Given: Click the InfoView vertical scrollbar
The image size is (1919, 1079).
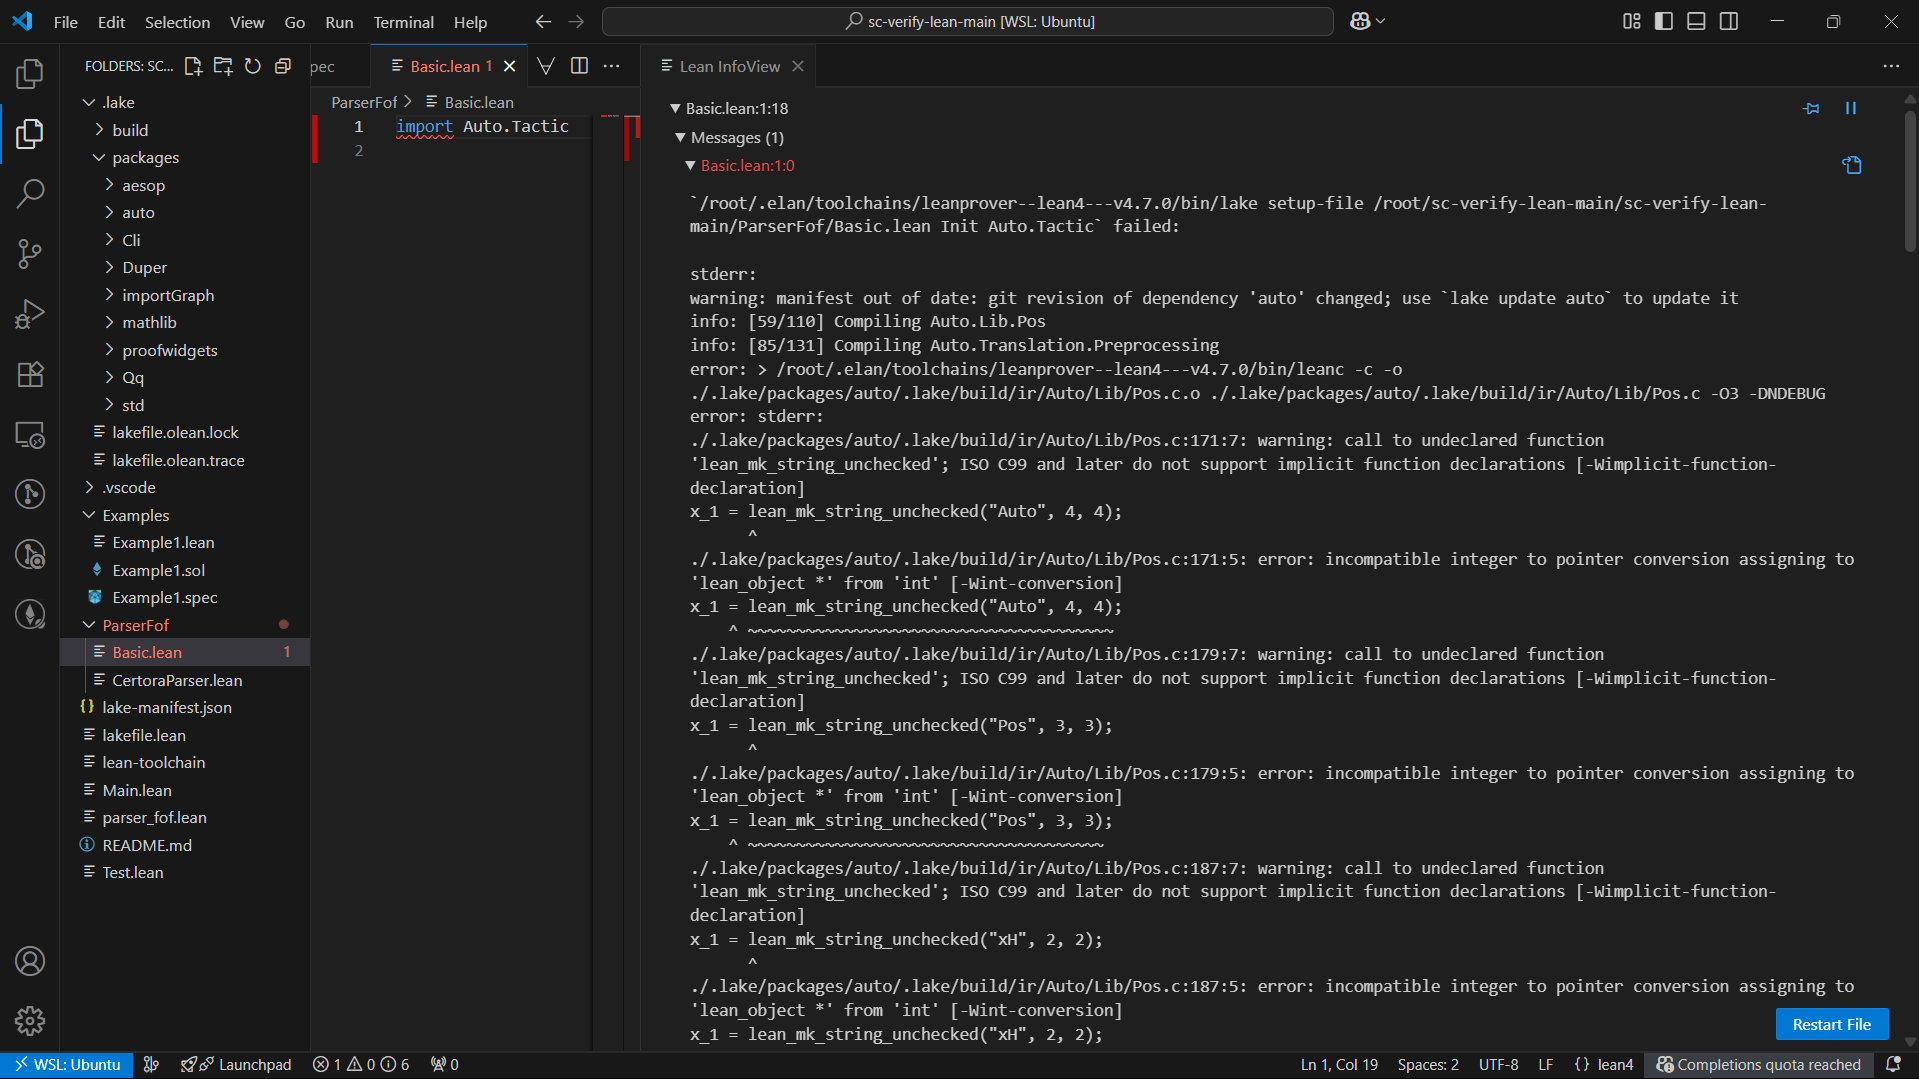Looking at the screenshot, I should pos(1910,180).
